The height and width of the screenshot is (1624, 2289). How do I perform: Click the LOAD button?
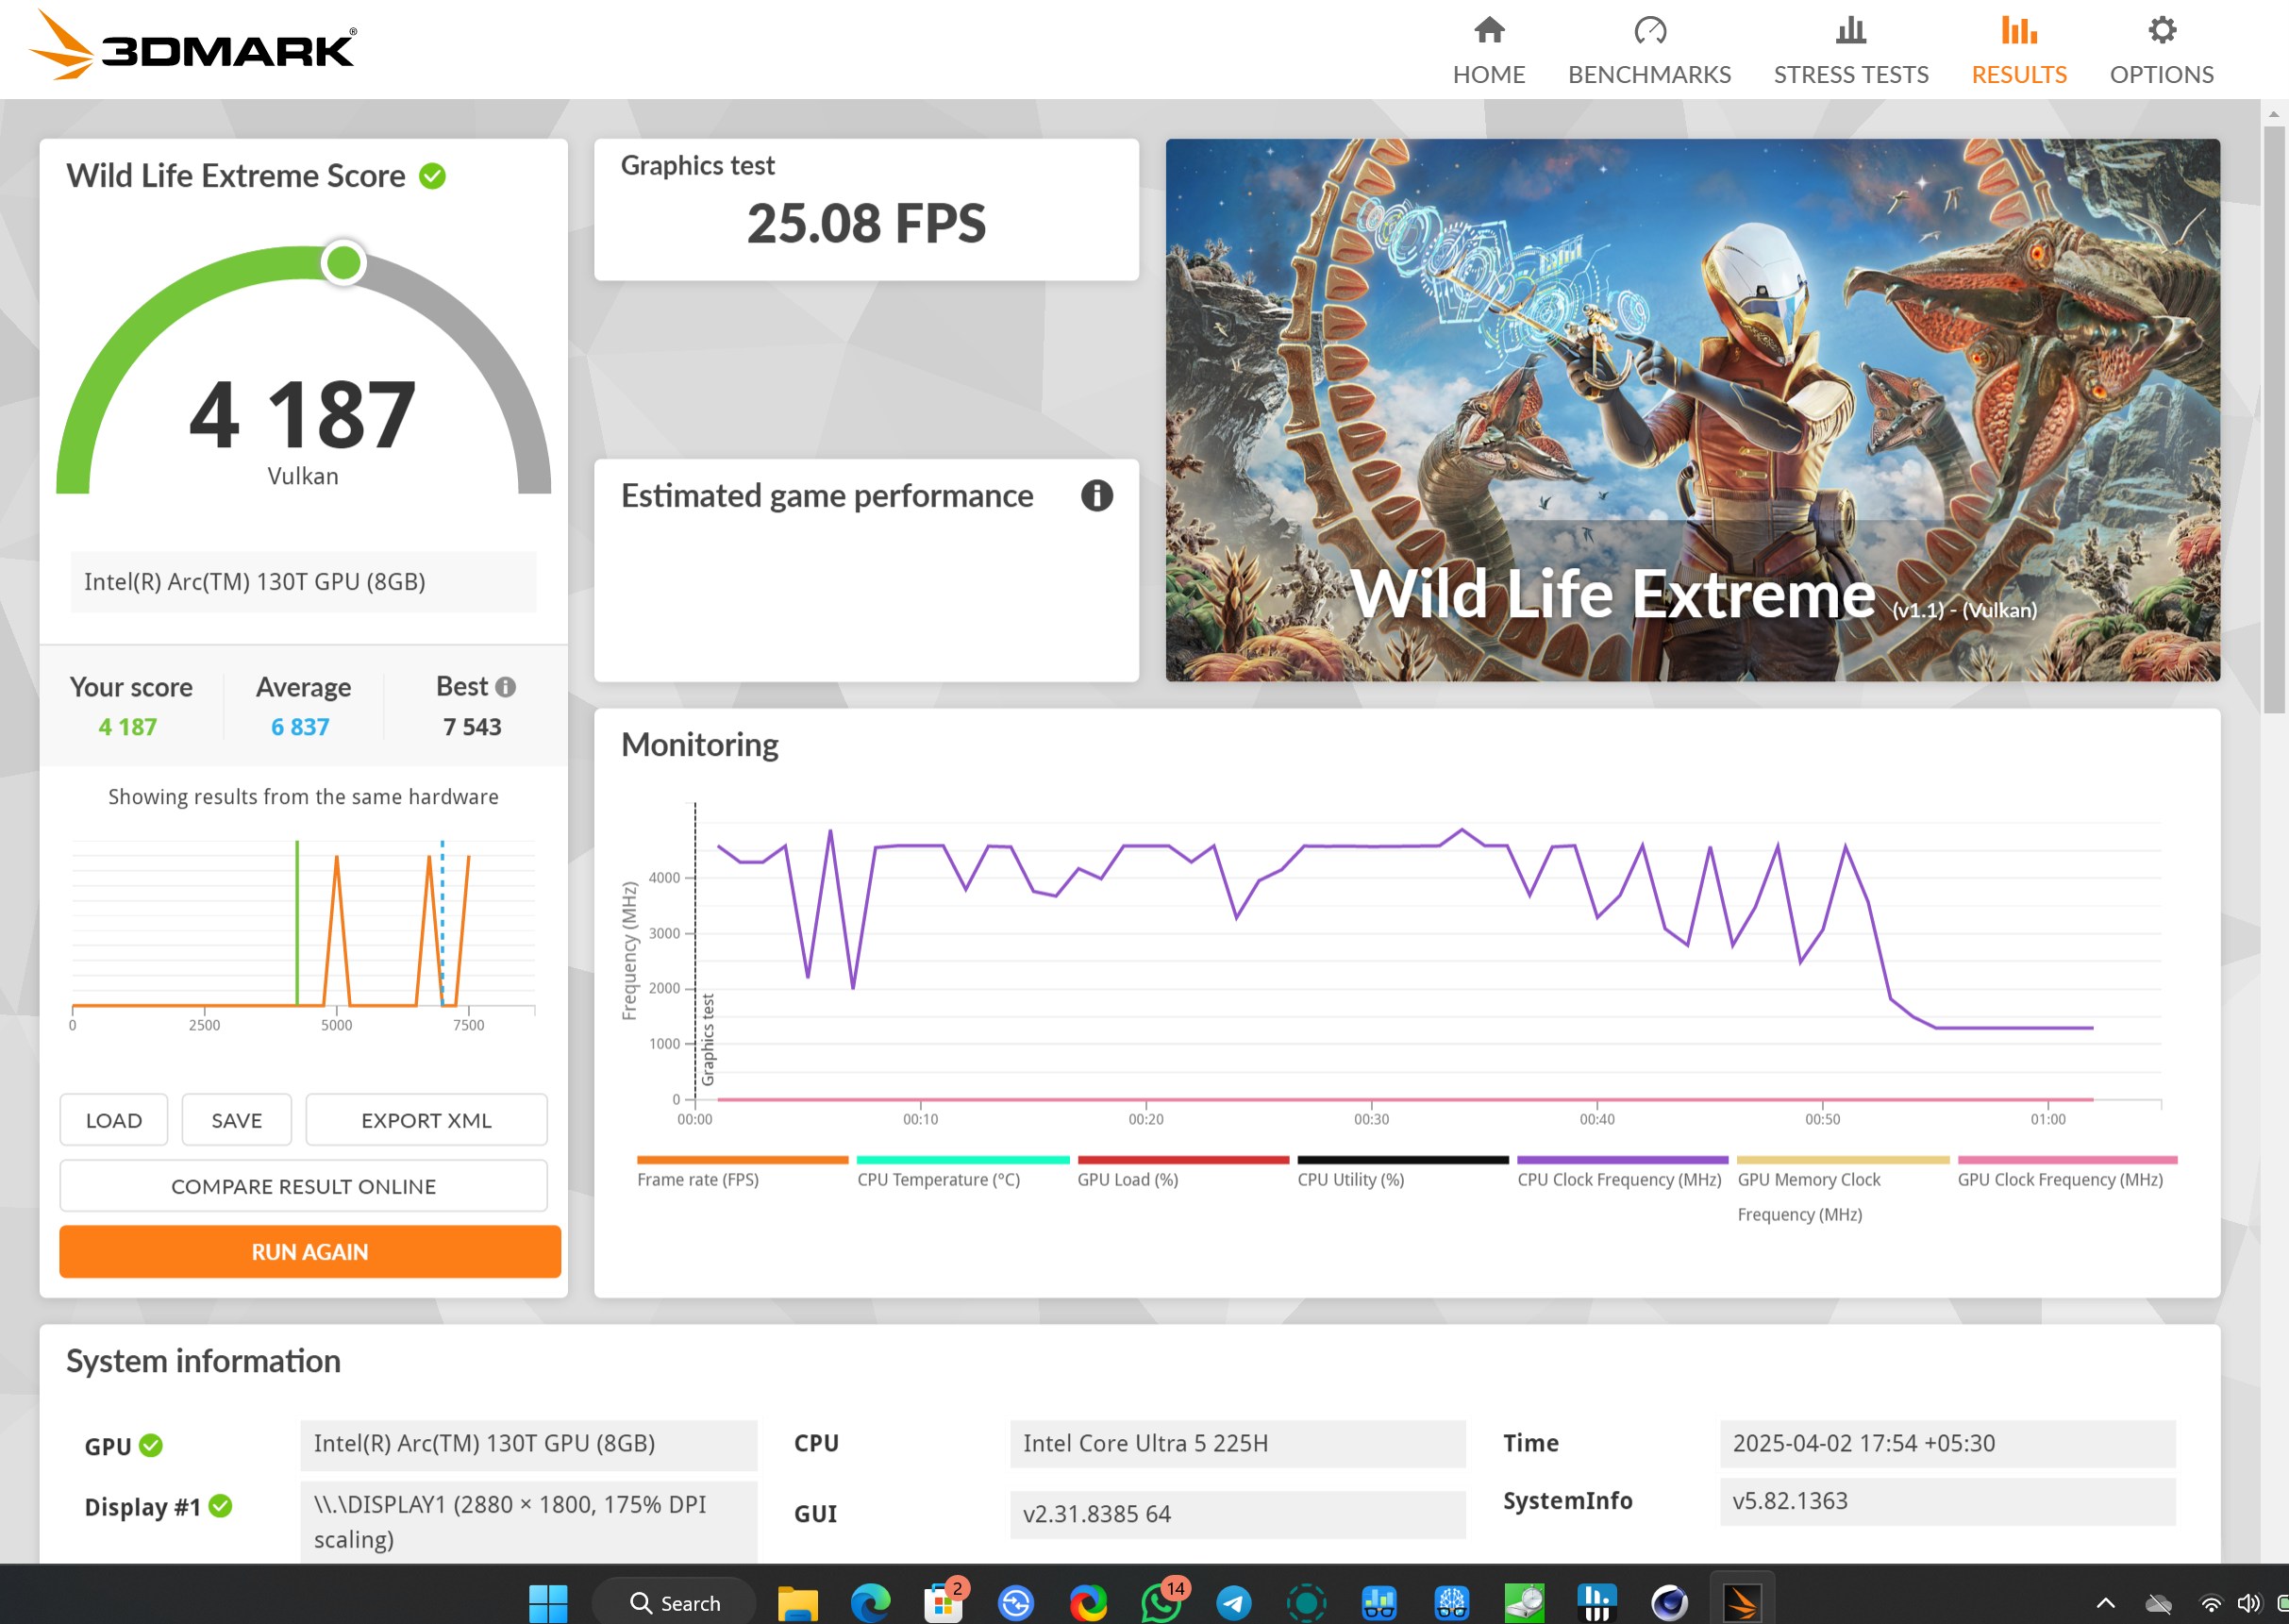(114, 1120)
